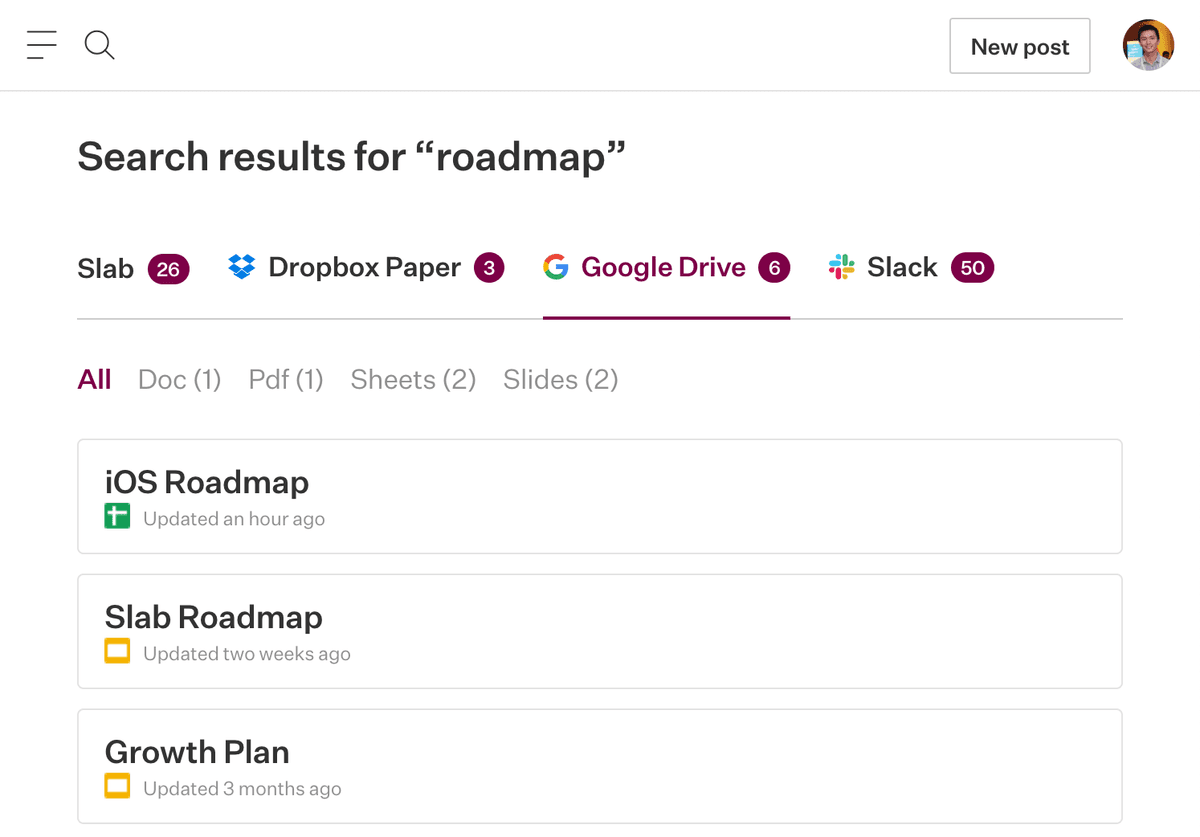Image resolution: width=1200 pixels, height=837 pixels.
Task: Open the hamburger navigation menu
Action: point(41,45)
